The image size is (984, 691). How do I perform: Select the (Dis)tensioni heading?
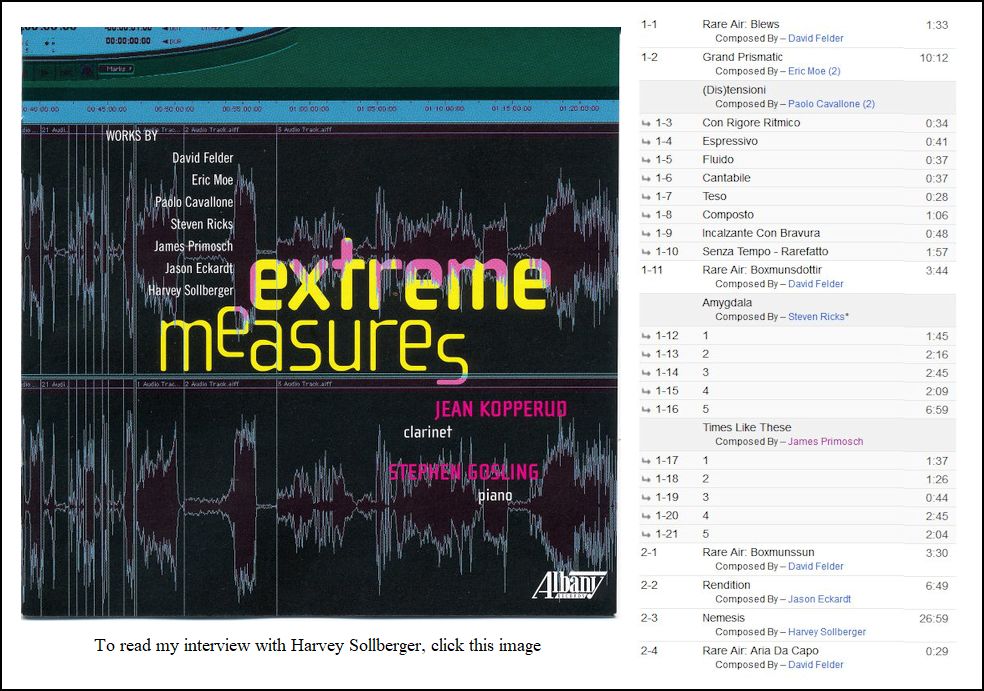pyautogui.click(x=734, y=90)
